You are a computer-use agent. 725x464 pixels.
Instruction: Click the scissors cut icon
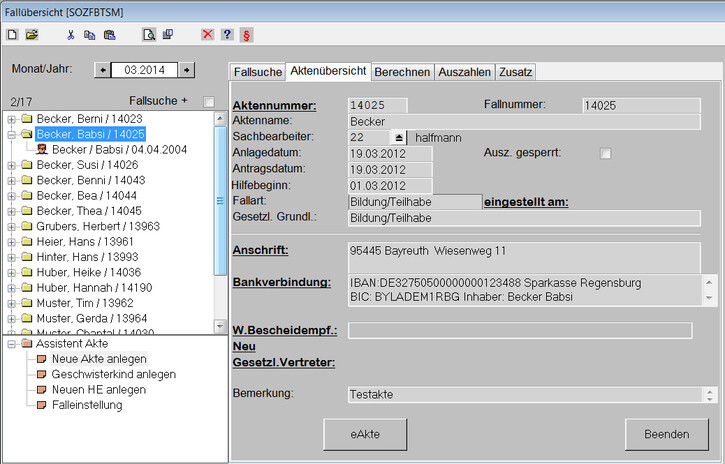[x=71, y=34]
